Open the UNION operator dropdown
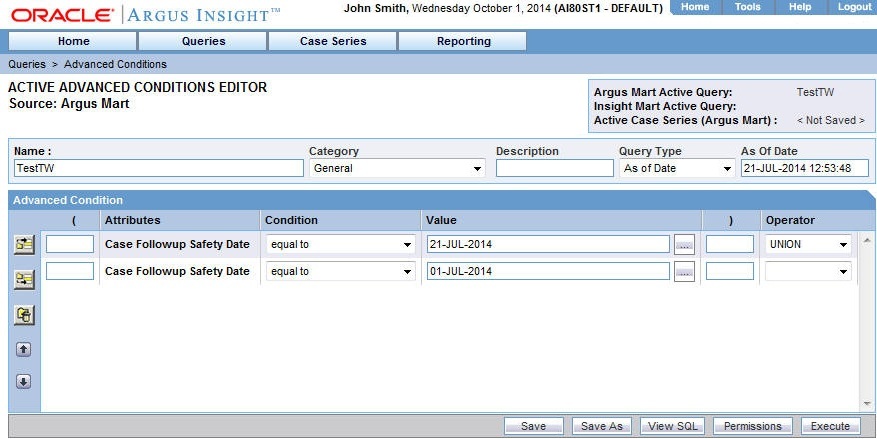 pos(808,244)
